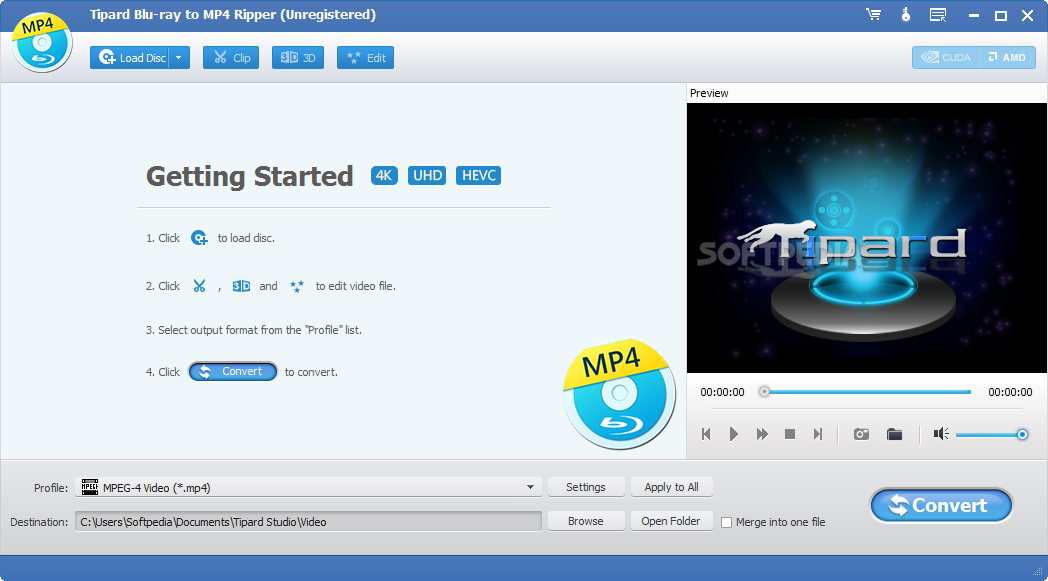
Task: Minimize the Tipard window
Action: [x=974, y=15]
